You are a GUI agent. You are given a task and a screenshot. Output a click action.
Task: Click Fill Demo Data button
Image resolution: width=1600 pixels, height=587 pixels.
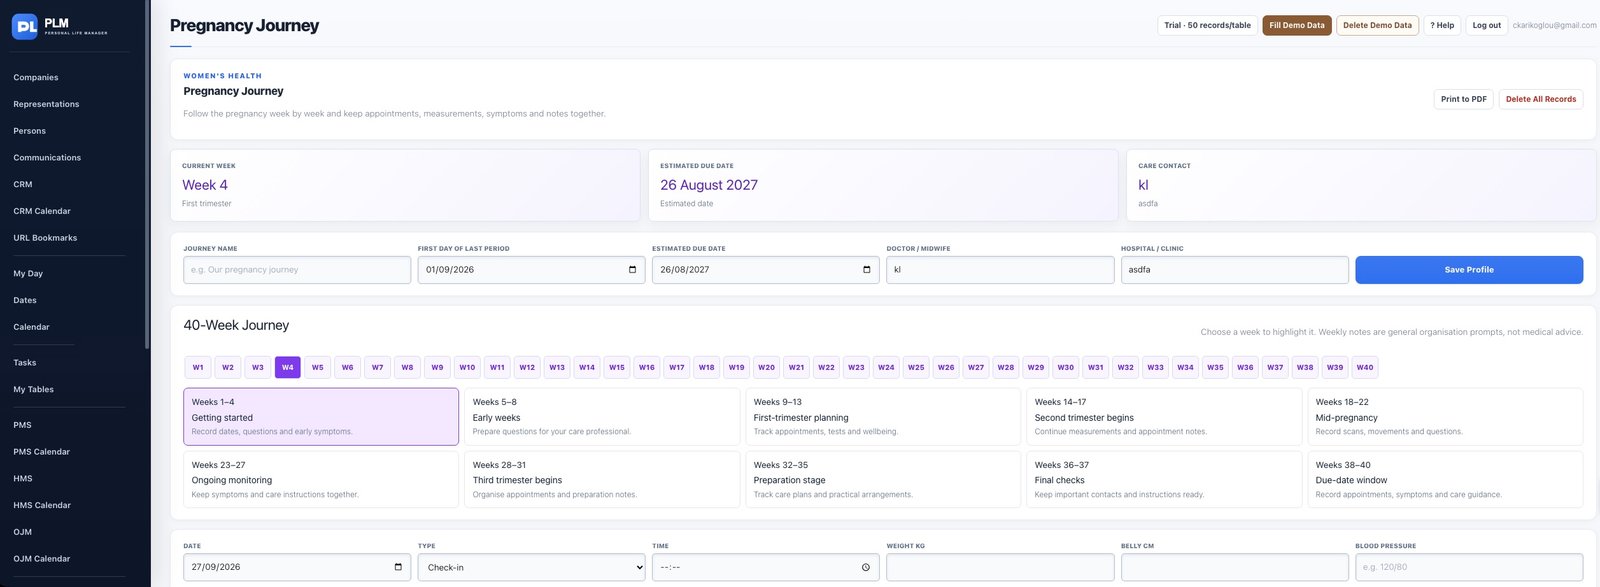(1297, 25)
